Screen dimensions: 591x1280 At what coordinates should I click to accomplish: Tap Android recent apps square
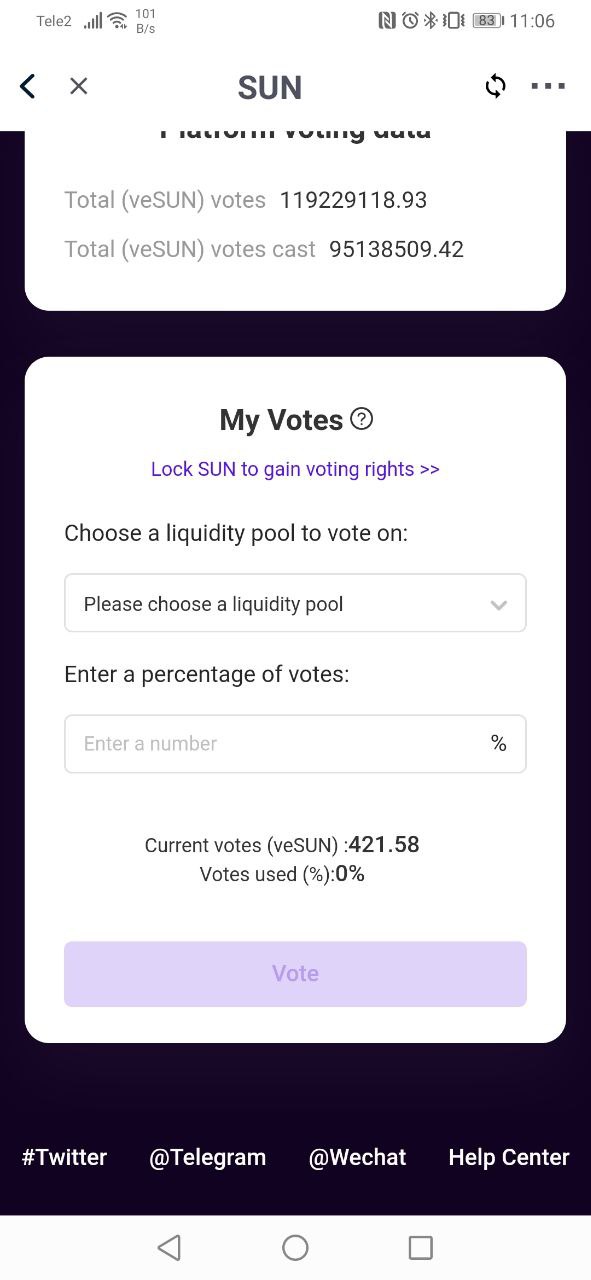pos(421,1247)
